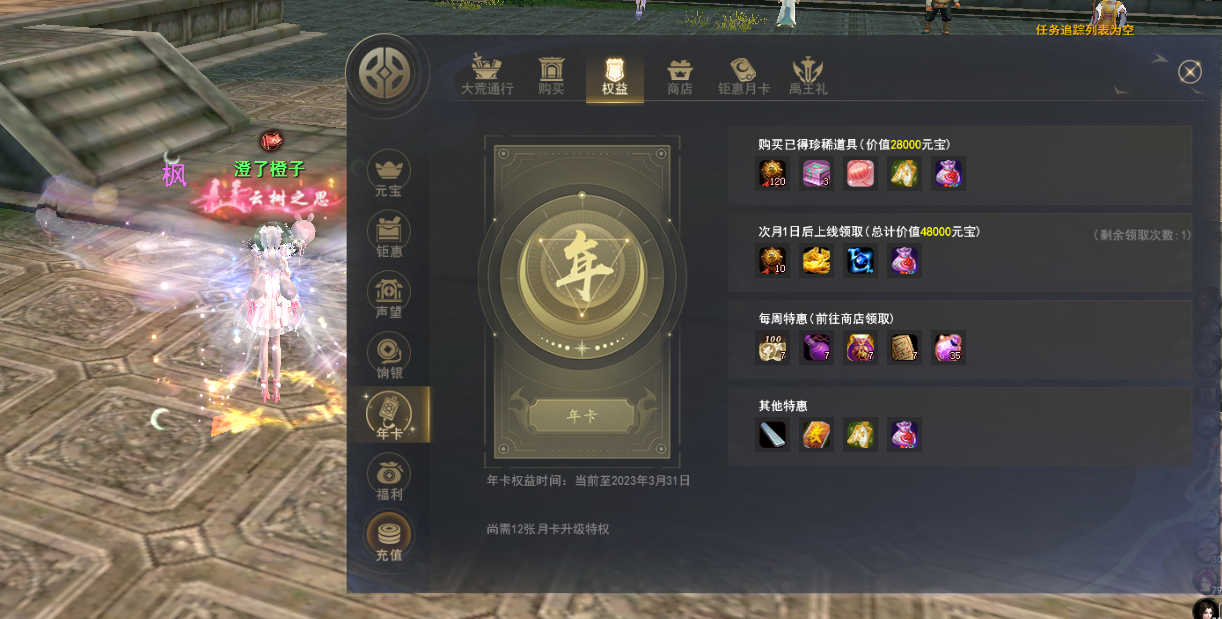Open the 声望 sidebar section
The image size is (1222, 619).
coord(388,296)
